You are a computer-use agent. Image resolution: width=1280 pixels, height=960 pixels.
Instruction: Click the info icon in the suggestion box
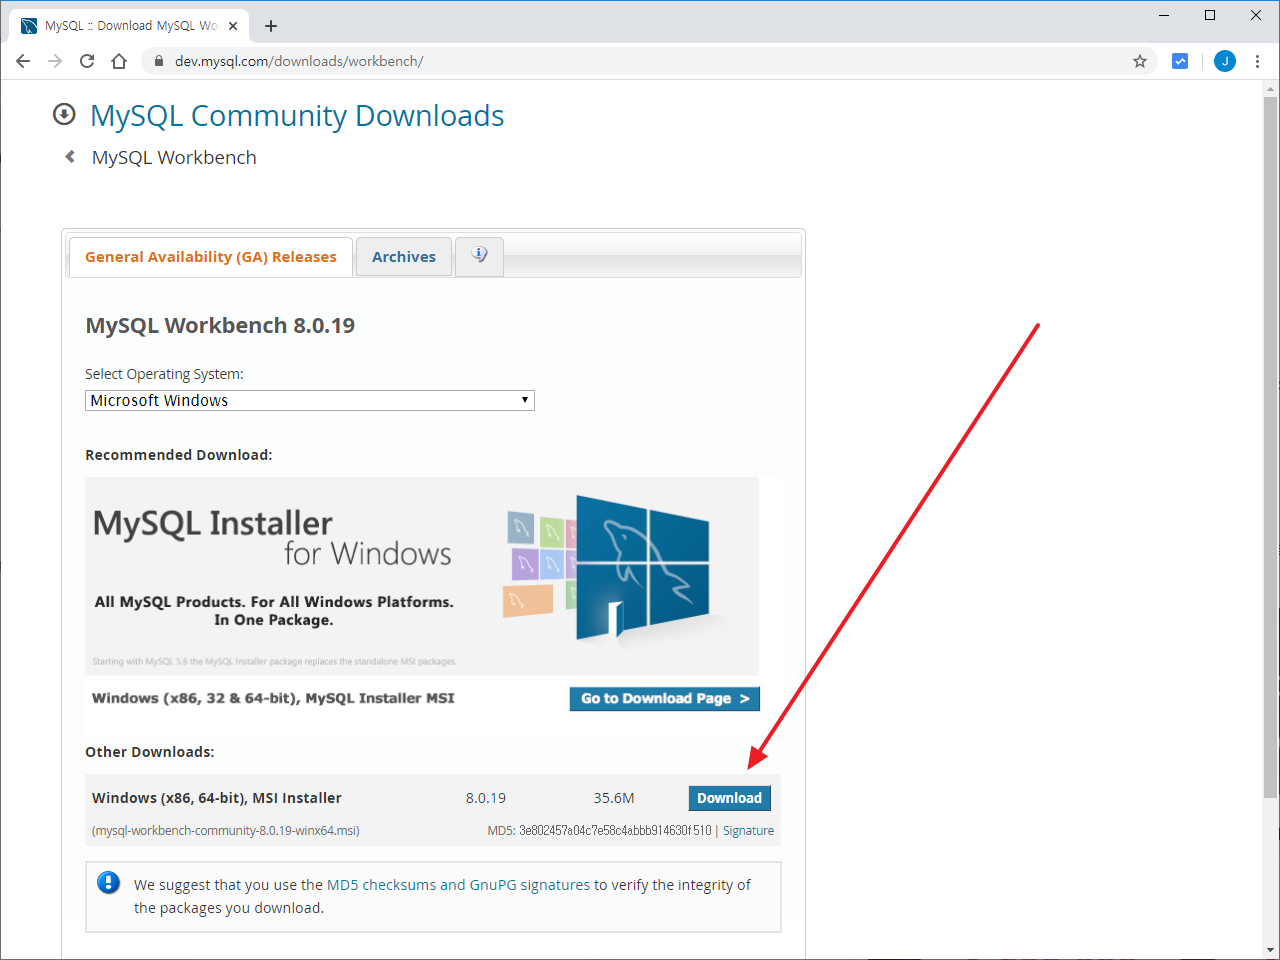coord(108,883)
